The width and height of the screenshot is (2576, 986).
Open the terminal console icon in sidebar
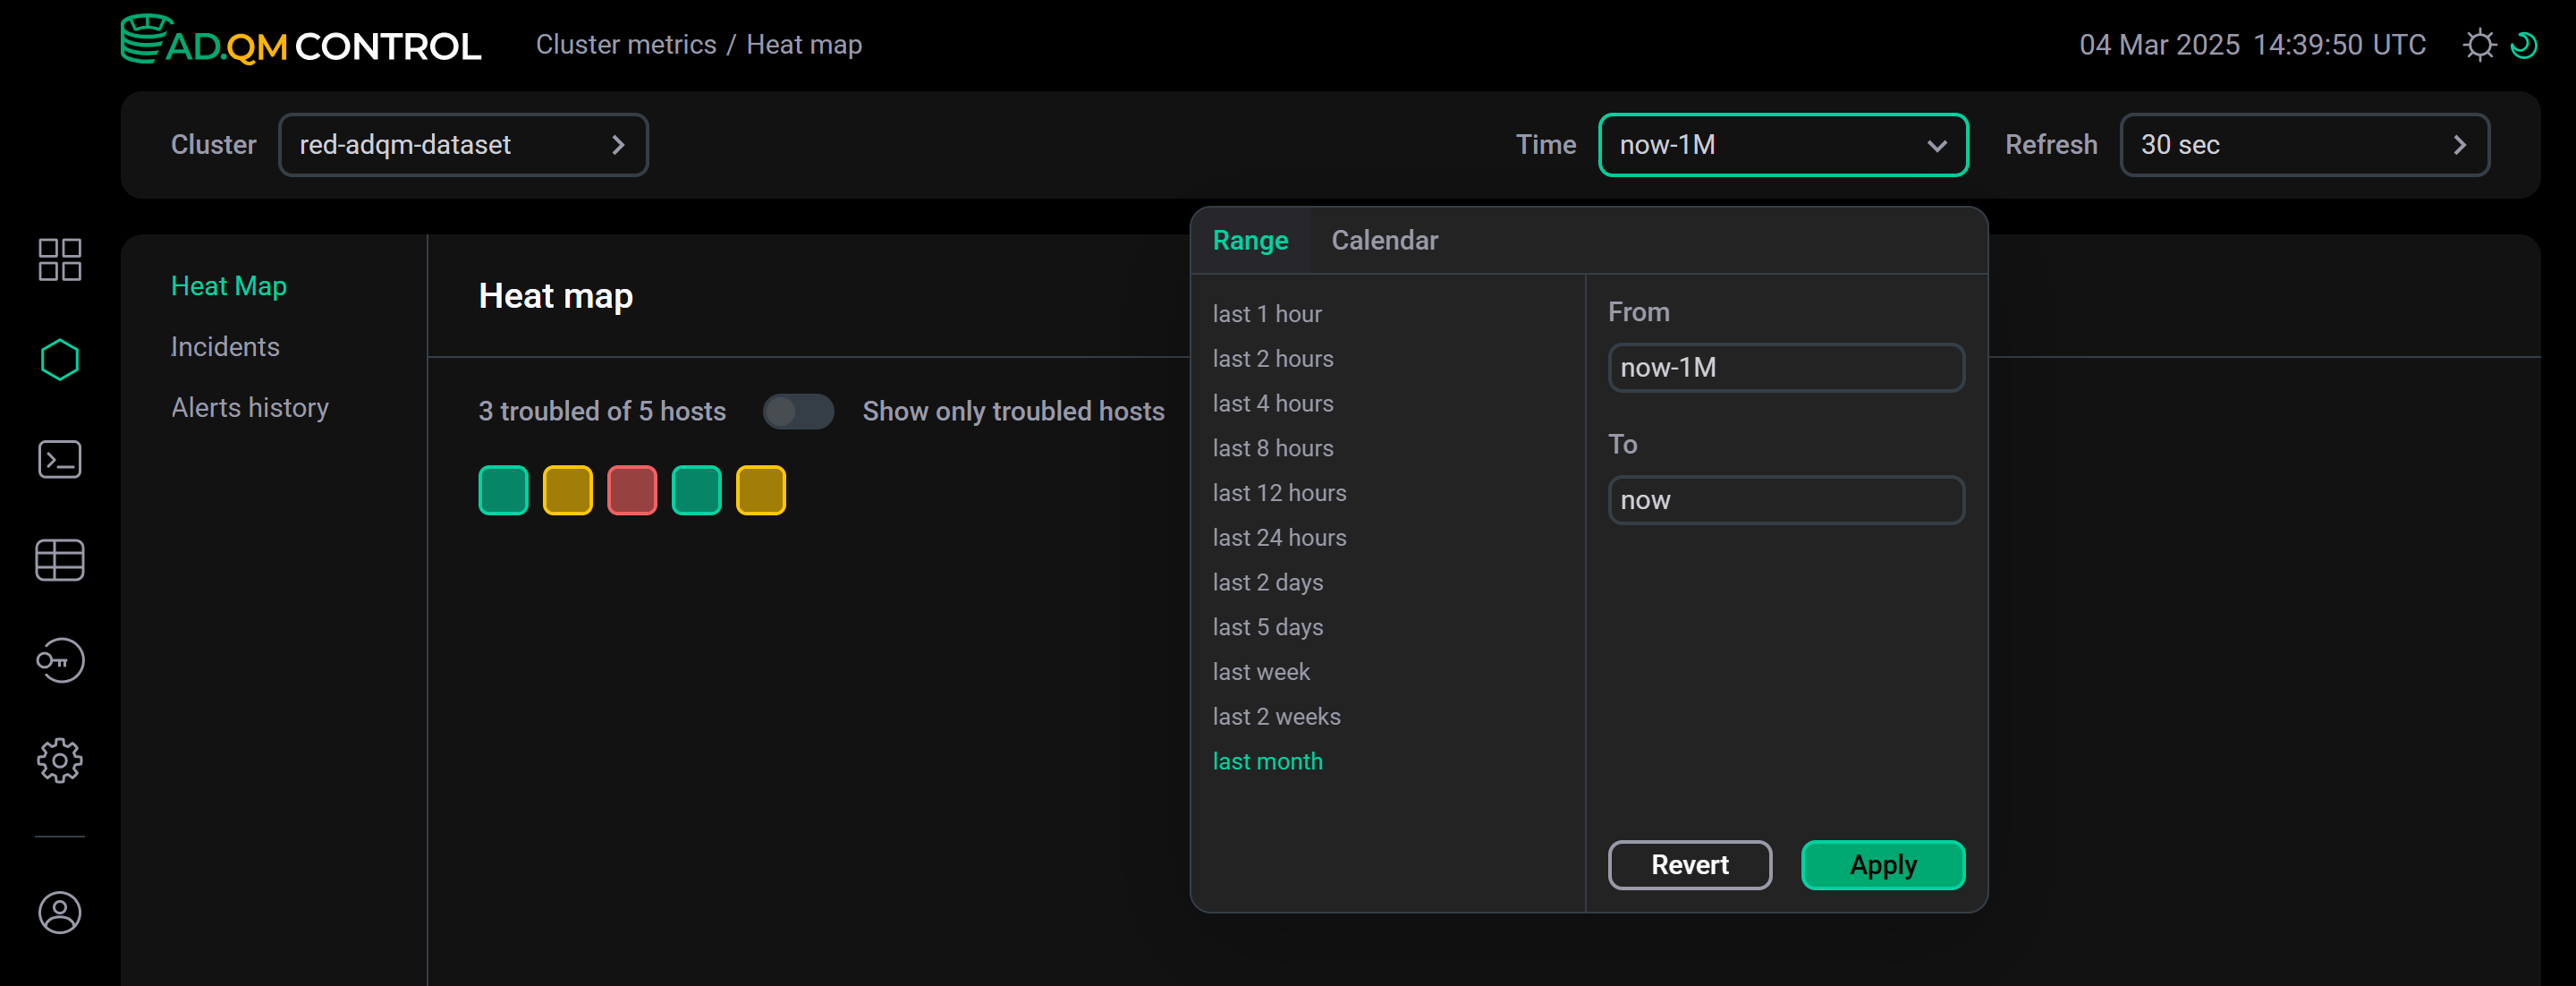point(59,459)
